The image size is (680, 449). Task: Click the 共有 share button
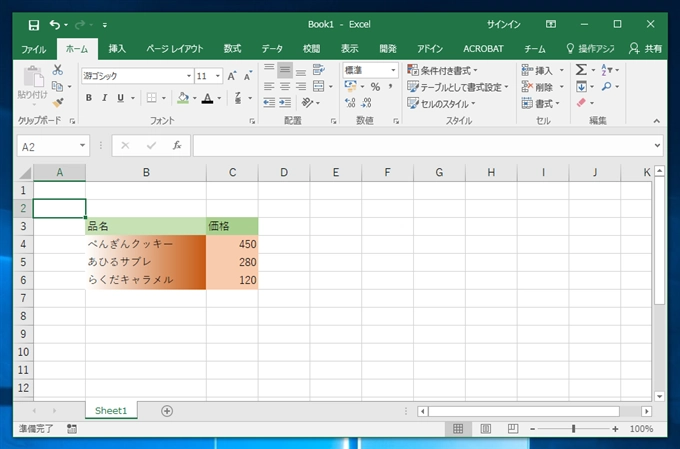pyautogui.click(x=646, y=49)
